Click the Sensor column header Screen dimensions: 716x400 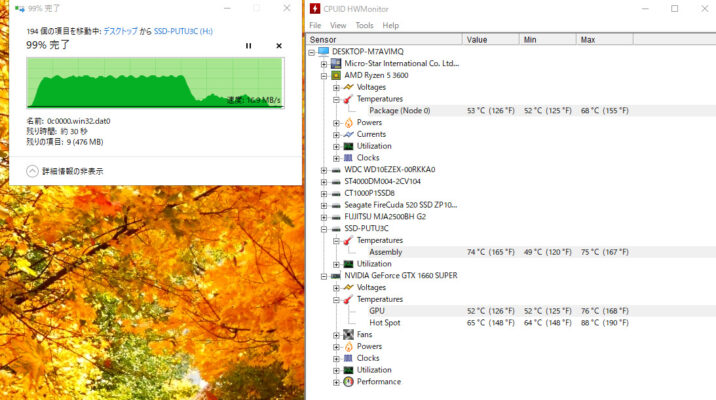coord(384,40)
